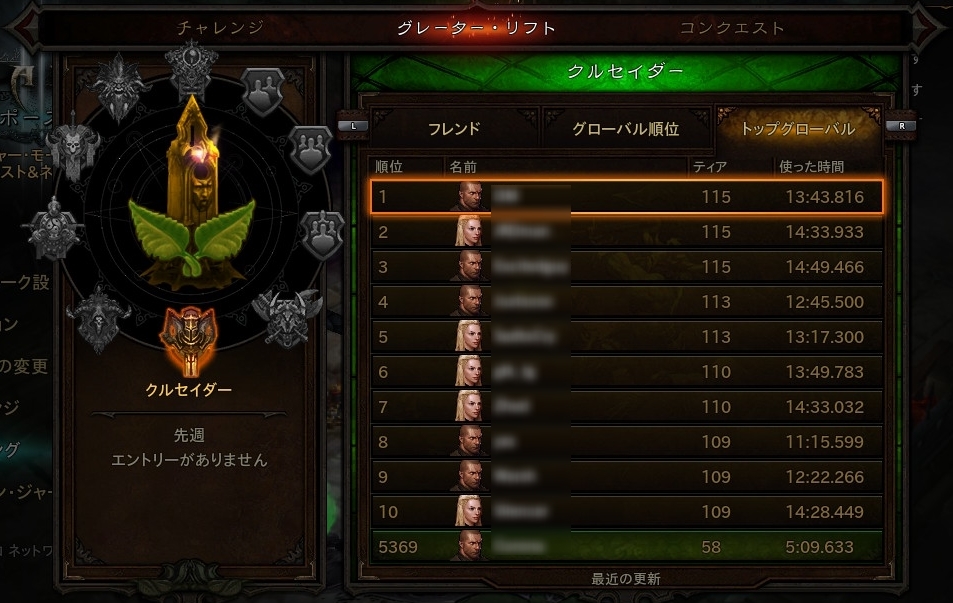The image size is (953, 603).
Task: Open the グローバル順位 tab
Action: tap(625, 128)
